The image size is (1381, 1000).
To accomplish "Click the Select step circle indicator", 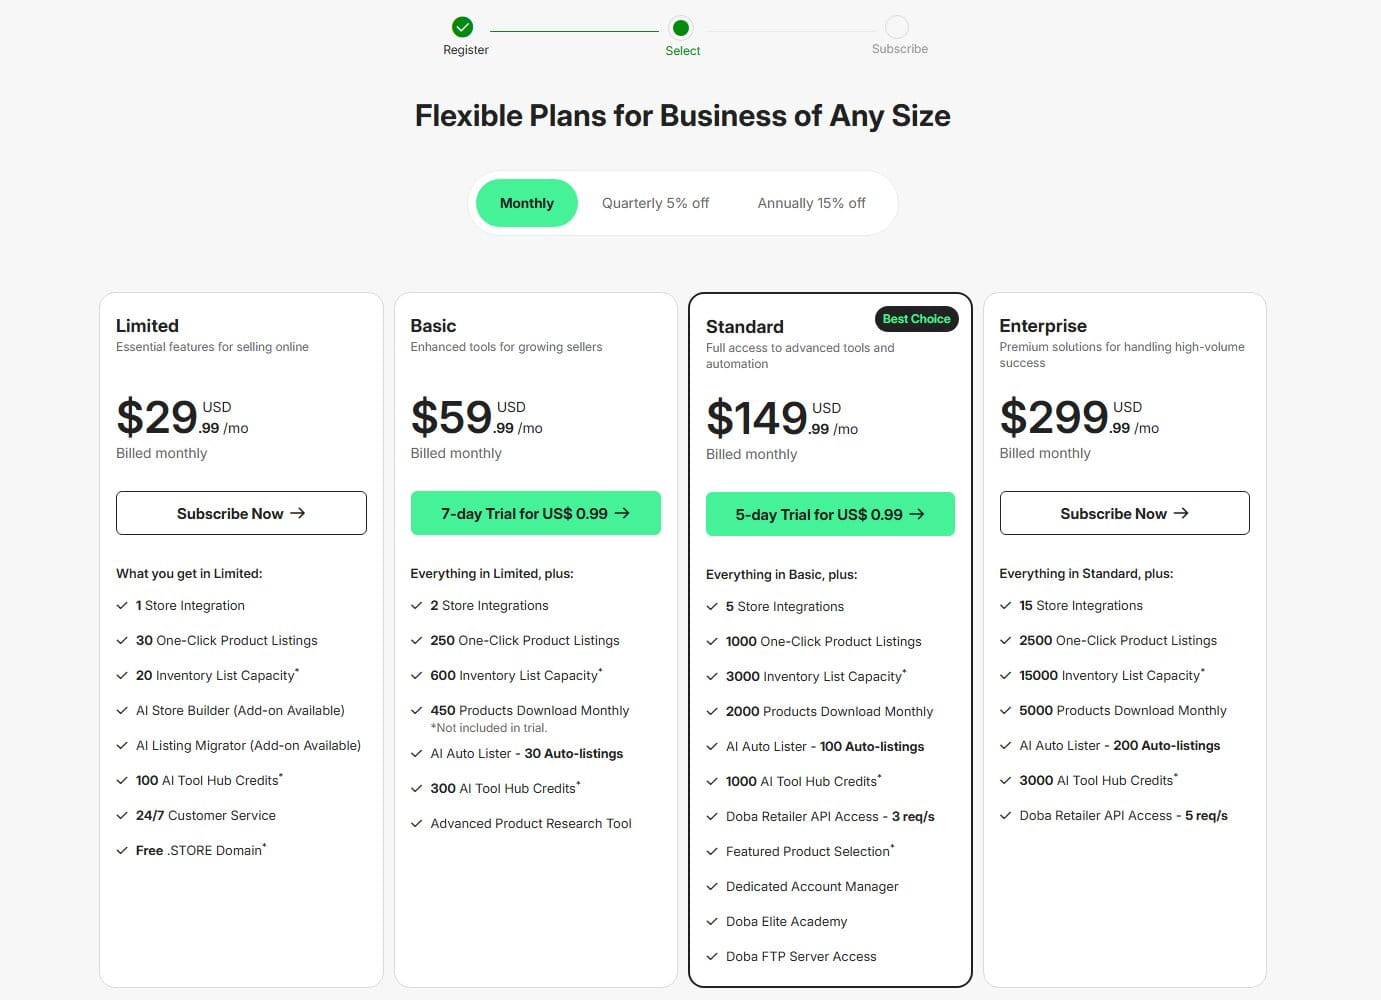I will pyautogui.click(x=681, y=28).
